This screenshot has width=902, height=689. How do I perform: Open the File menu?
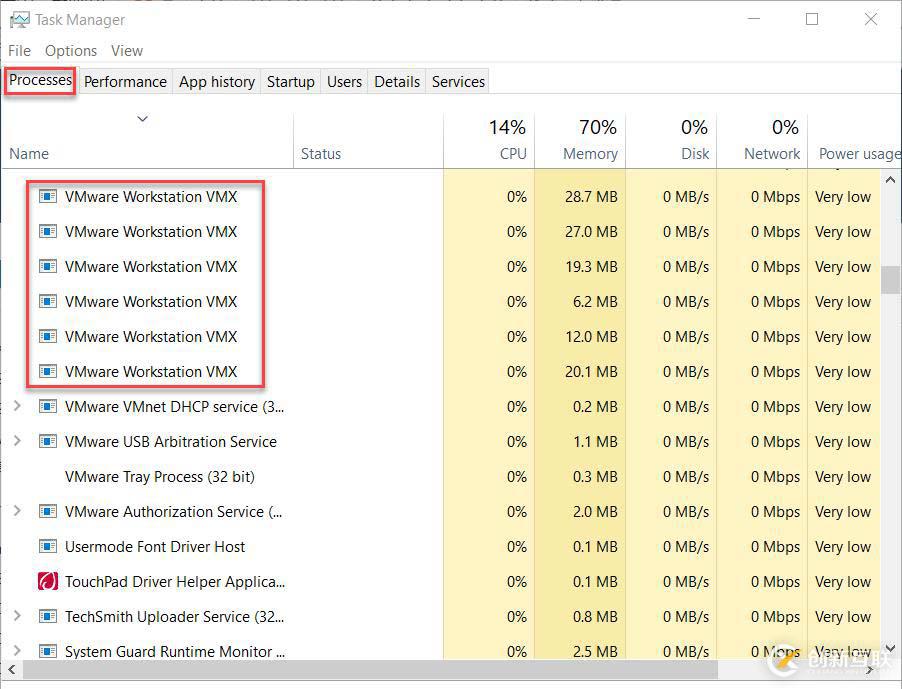pos(20,51)
